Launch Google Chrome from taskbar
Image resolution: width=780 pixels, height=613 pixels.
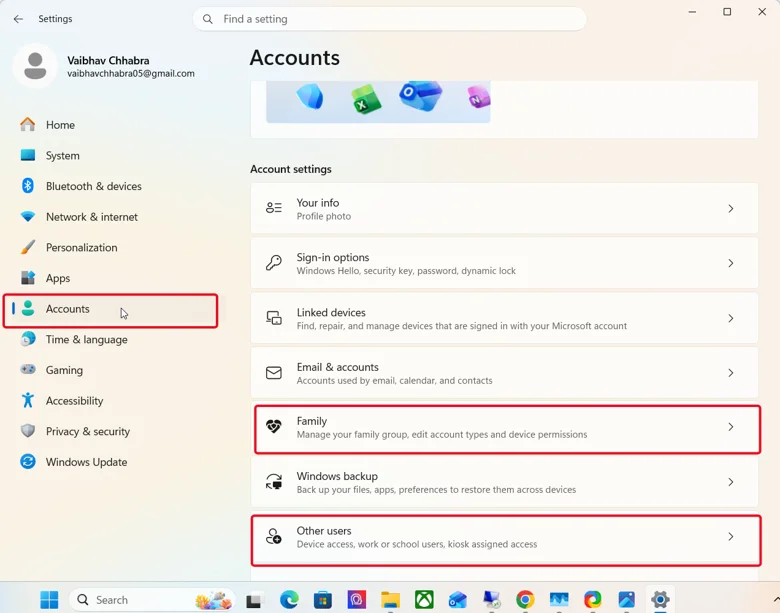tap(525, 600)
